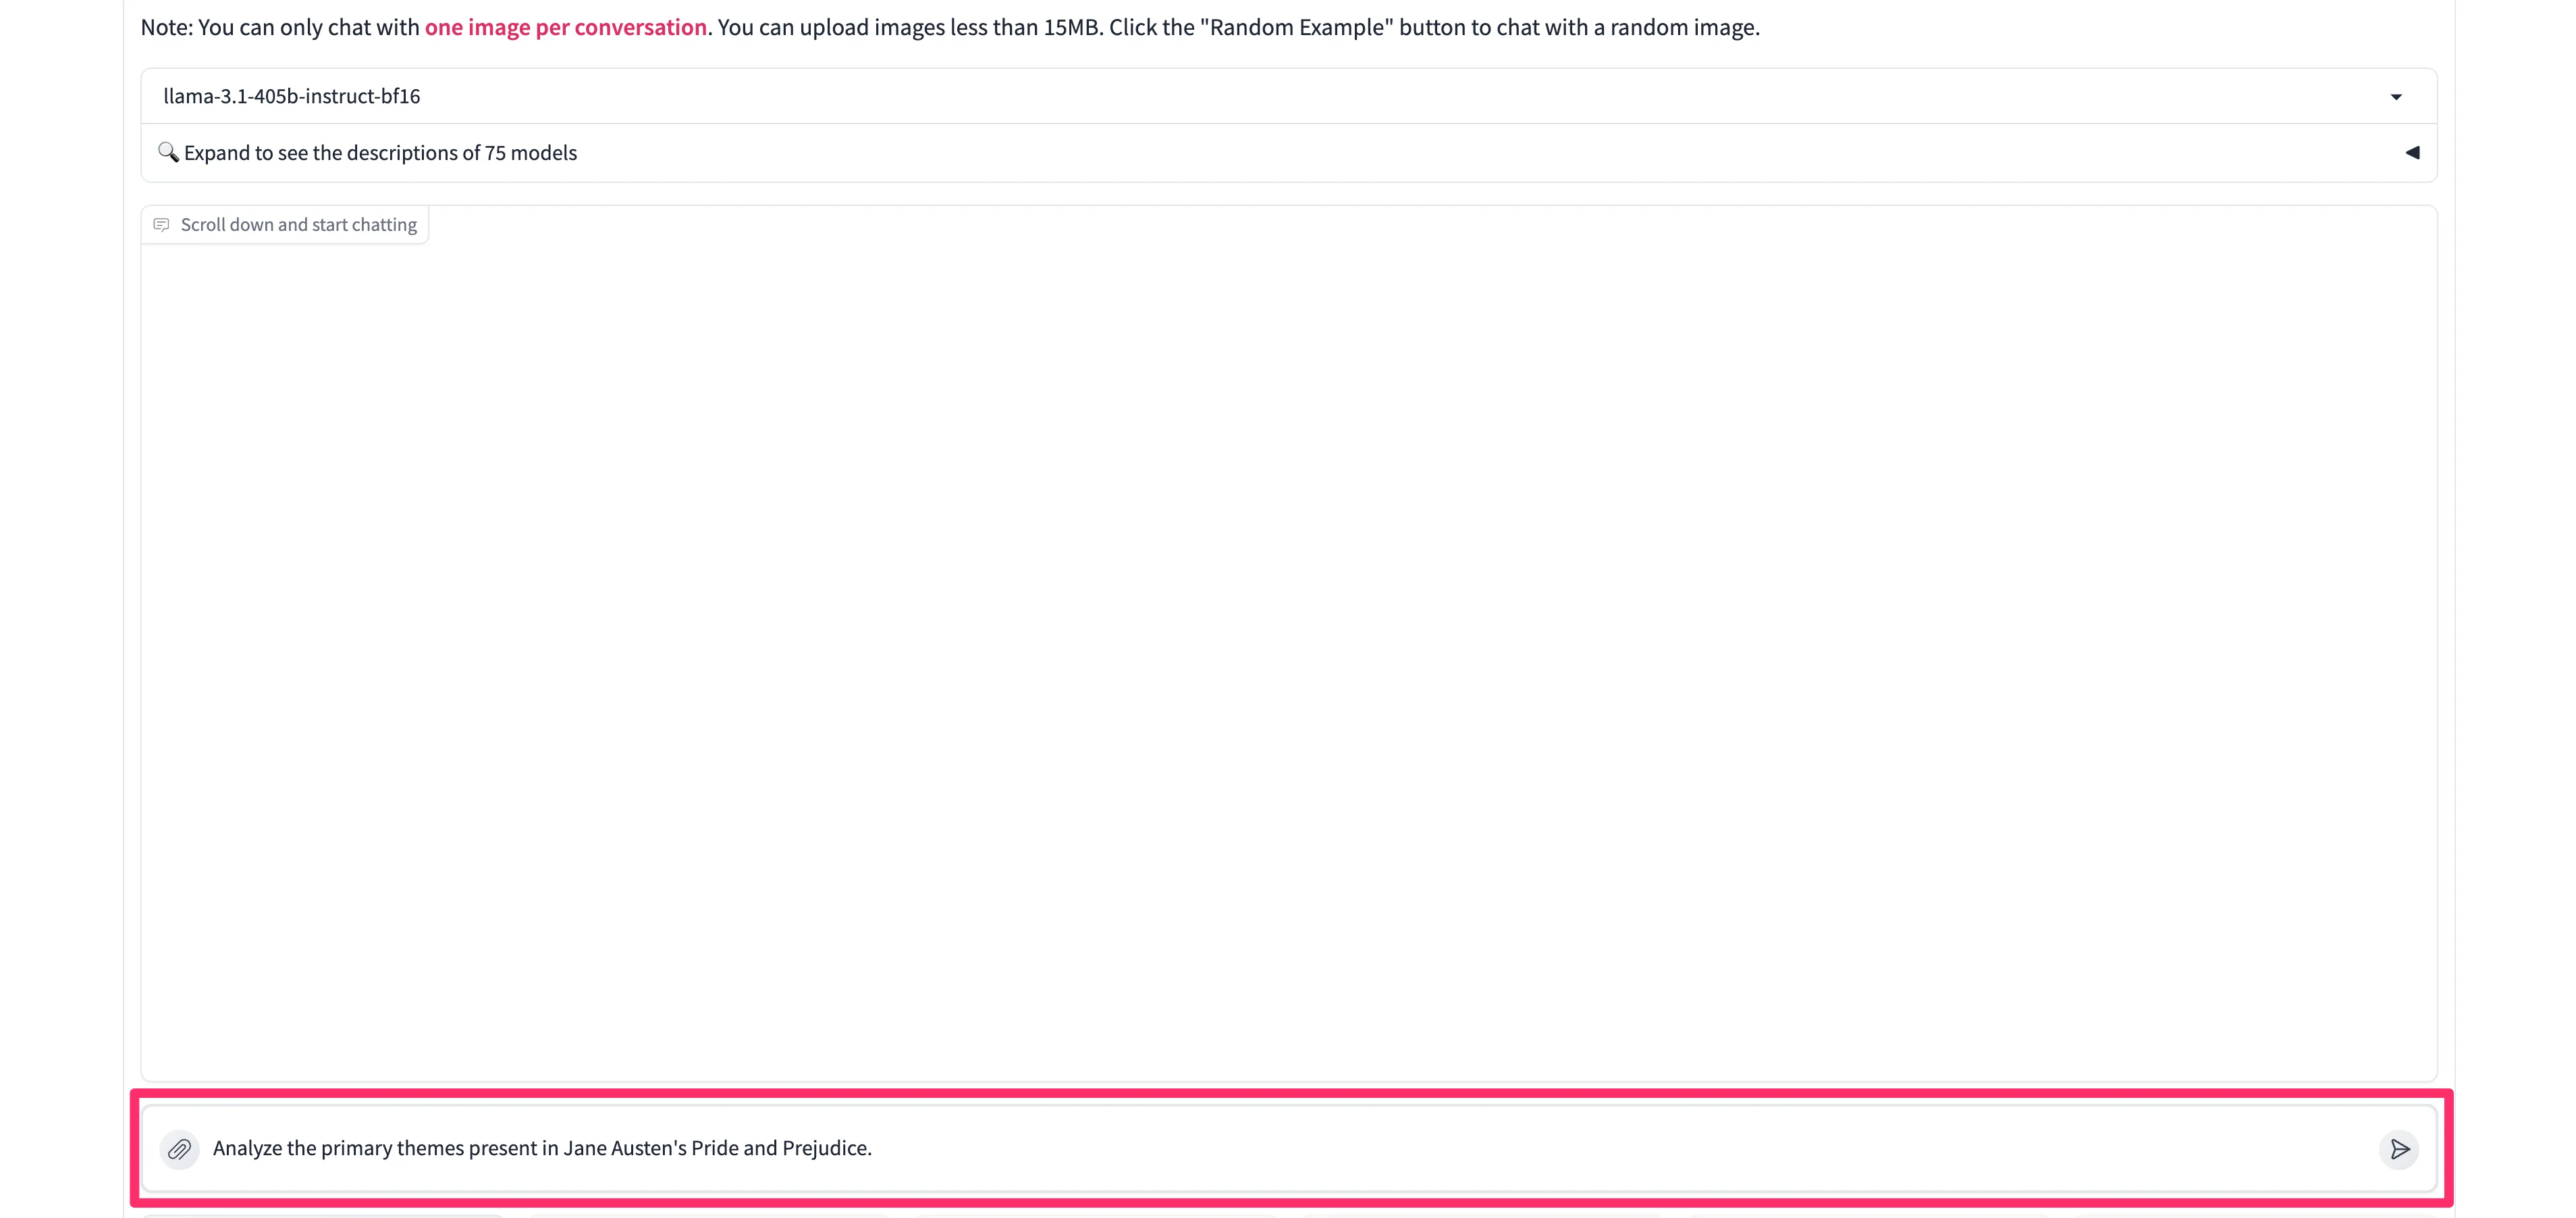Screen dimensions: 2576x1218
Task: Focus the prompt text input field
Action: 1500,1148
